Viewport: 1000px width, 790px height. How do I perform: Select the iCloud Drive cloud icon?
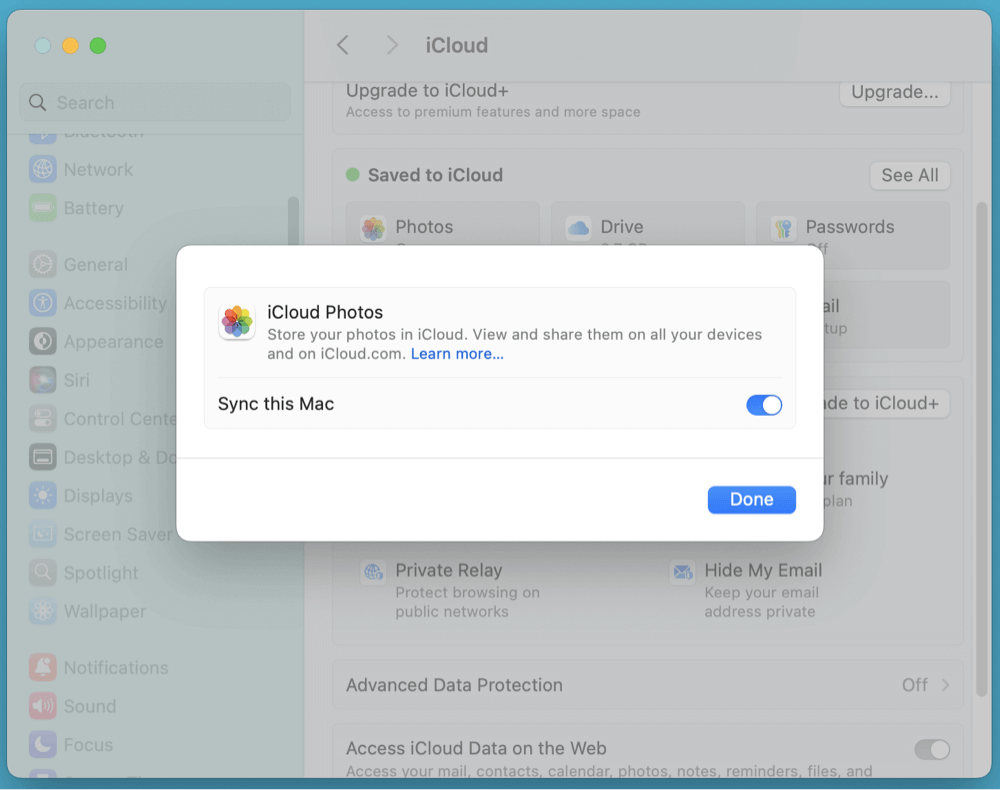tap(578, 228)
